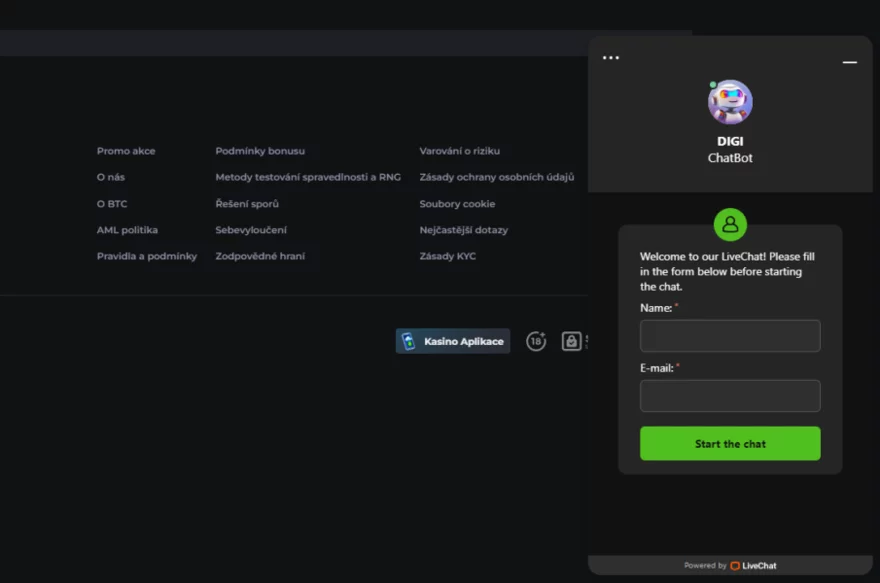
Task: Click the DIGI ChatBot robot avatar
Action: [x=730, y=102]
